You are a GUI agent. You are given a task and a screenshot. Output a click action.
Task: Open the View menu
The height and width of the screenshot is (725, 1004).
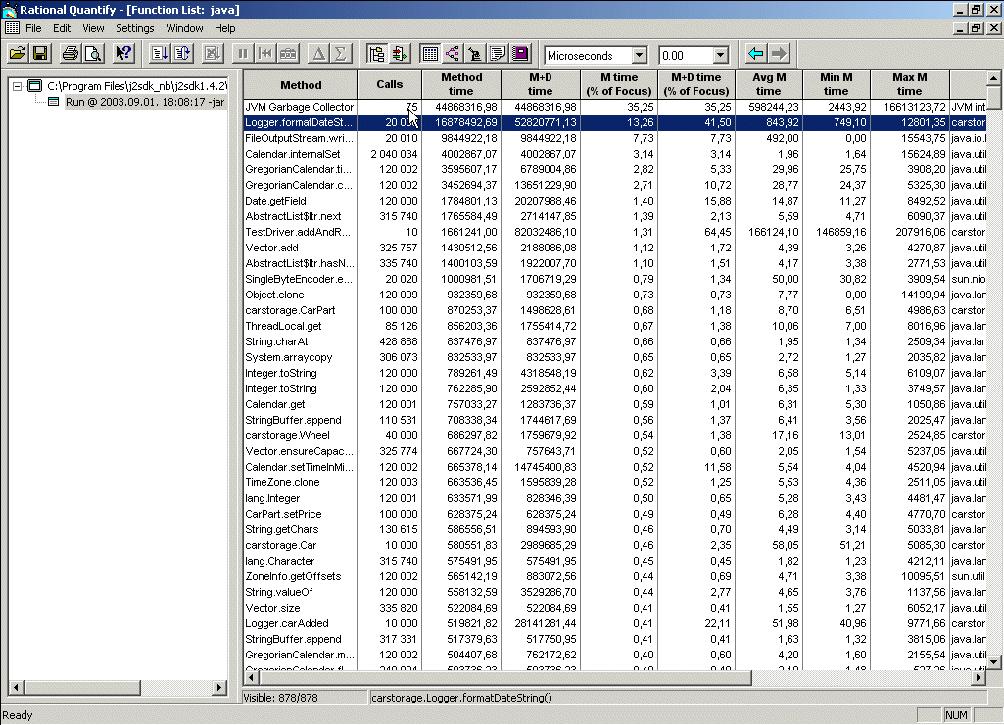point(93,28)
